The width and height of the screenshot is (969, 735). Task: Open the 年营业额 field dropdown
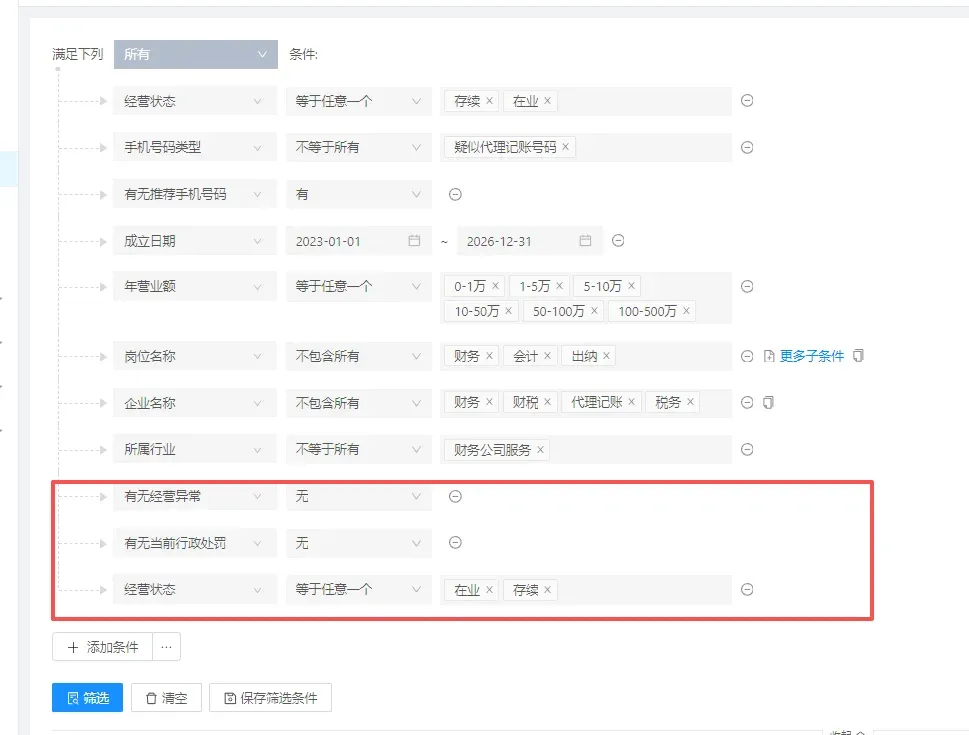coord(195,286)
